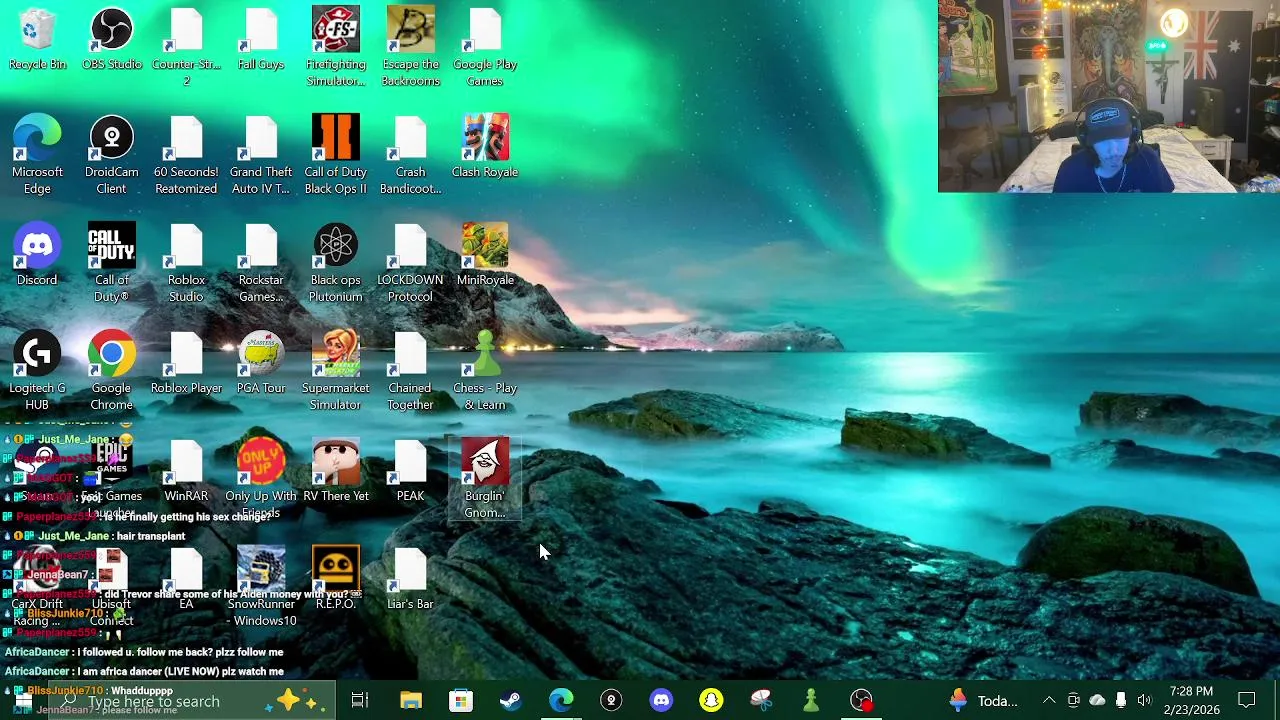Select the Liar's Bar shortcut

pyautogui.click(x=410, y=579)
